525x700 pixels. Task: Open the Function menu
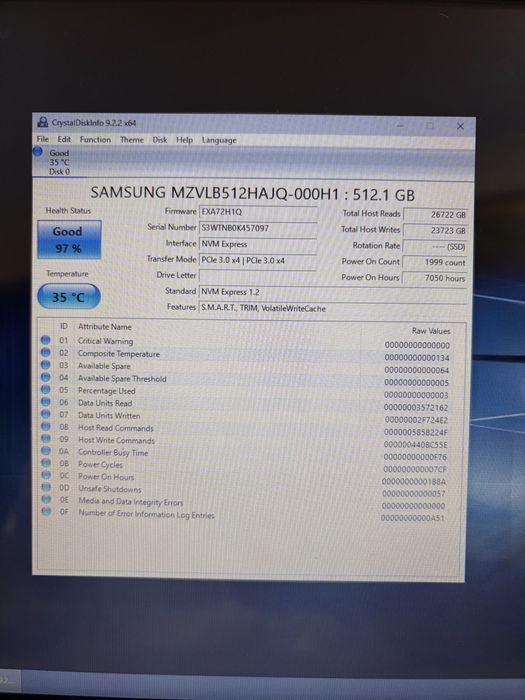point(95,140)
